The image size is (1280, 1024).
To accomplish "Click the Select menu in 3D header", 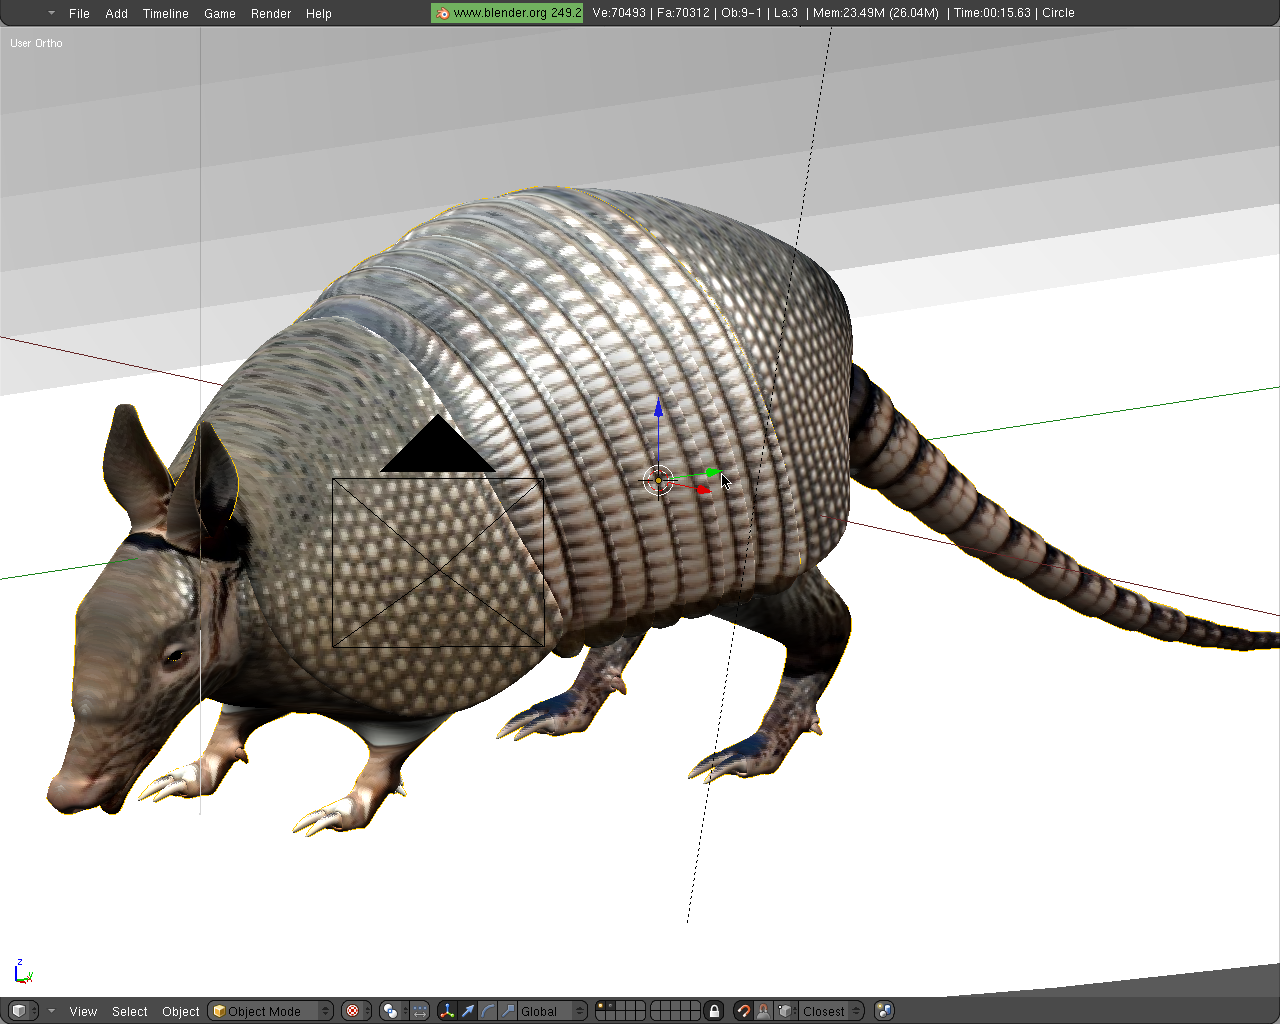I will click(130, 1011).
